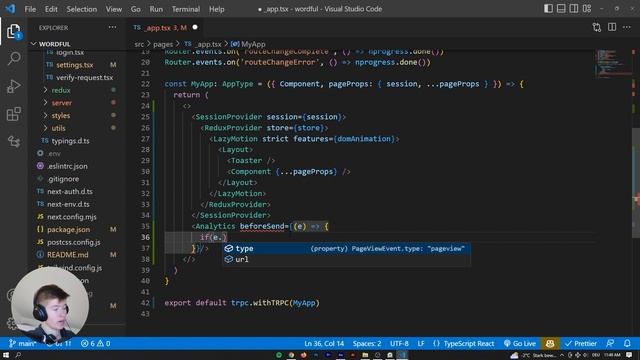Open Windows Start button on taskbar

click(x=6, y=355)
